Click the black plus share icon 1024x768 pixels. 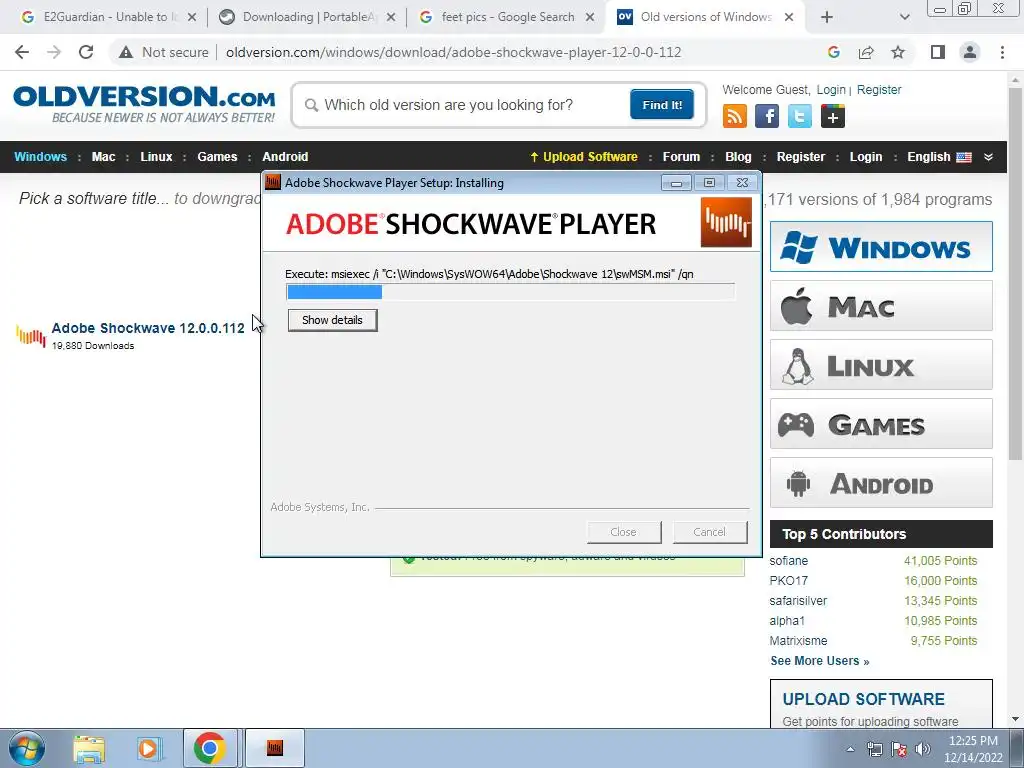833,116
